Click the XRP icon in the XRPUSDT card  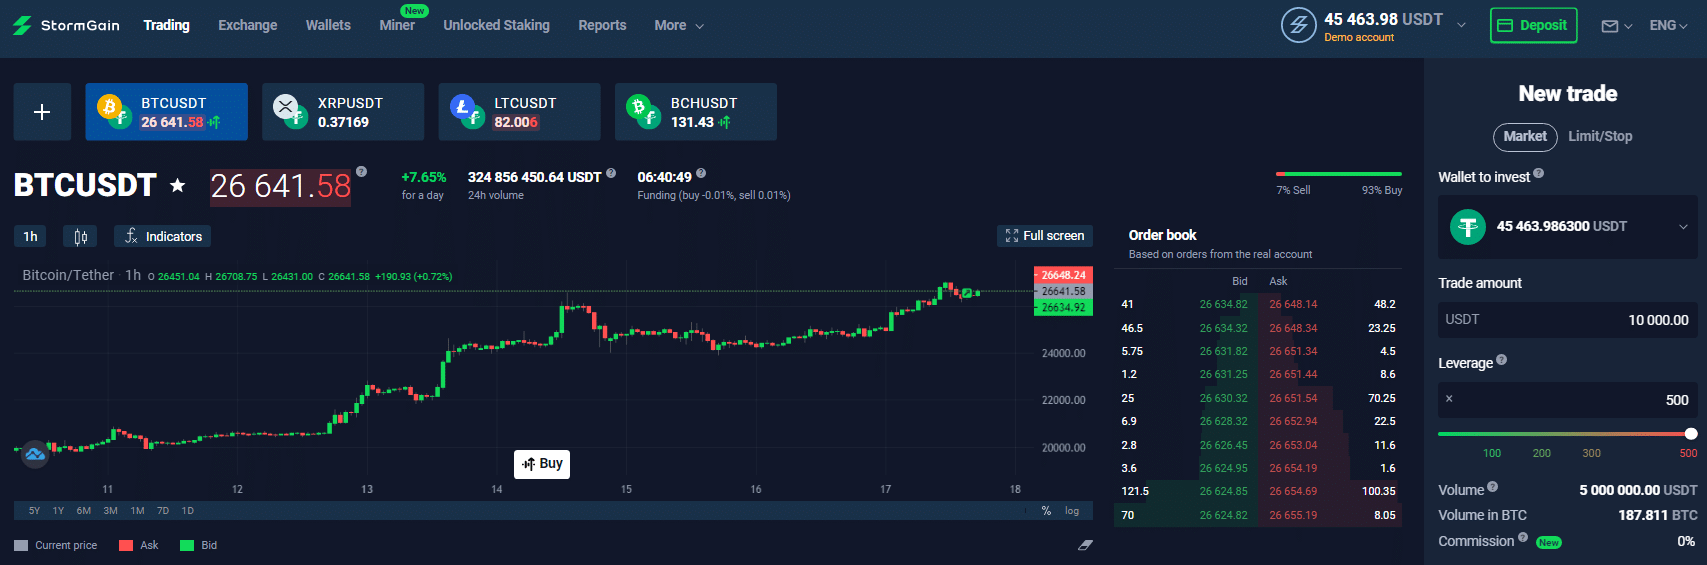coord(286,106)
